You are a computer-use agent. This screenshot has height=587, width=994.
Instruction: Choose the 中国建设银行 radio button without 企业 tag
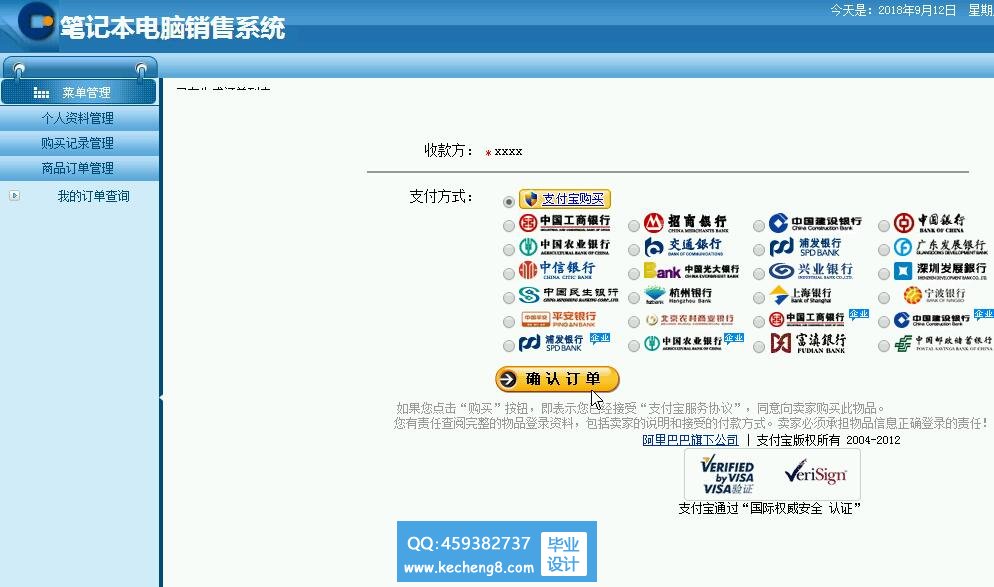point(759,226)
